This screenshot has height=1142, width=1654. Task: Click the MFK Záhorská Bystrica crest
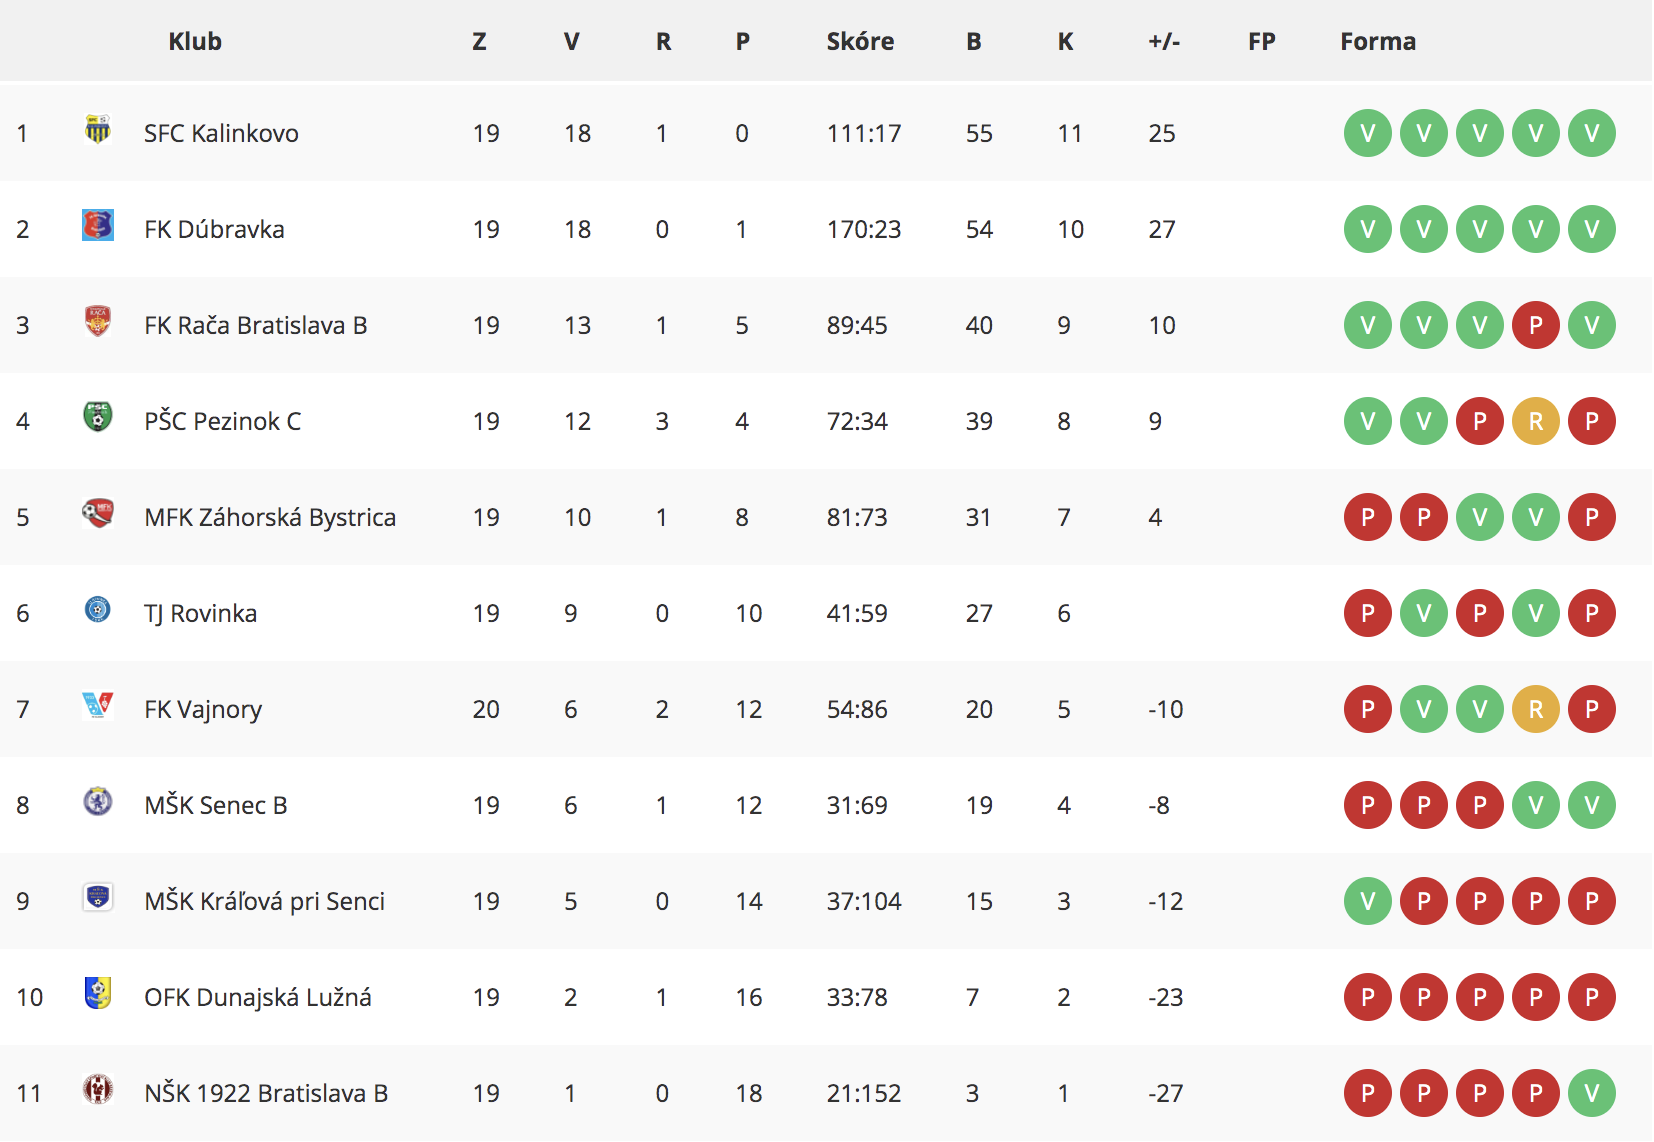pyautogui.click(x=97, y=514)
